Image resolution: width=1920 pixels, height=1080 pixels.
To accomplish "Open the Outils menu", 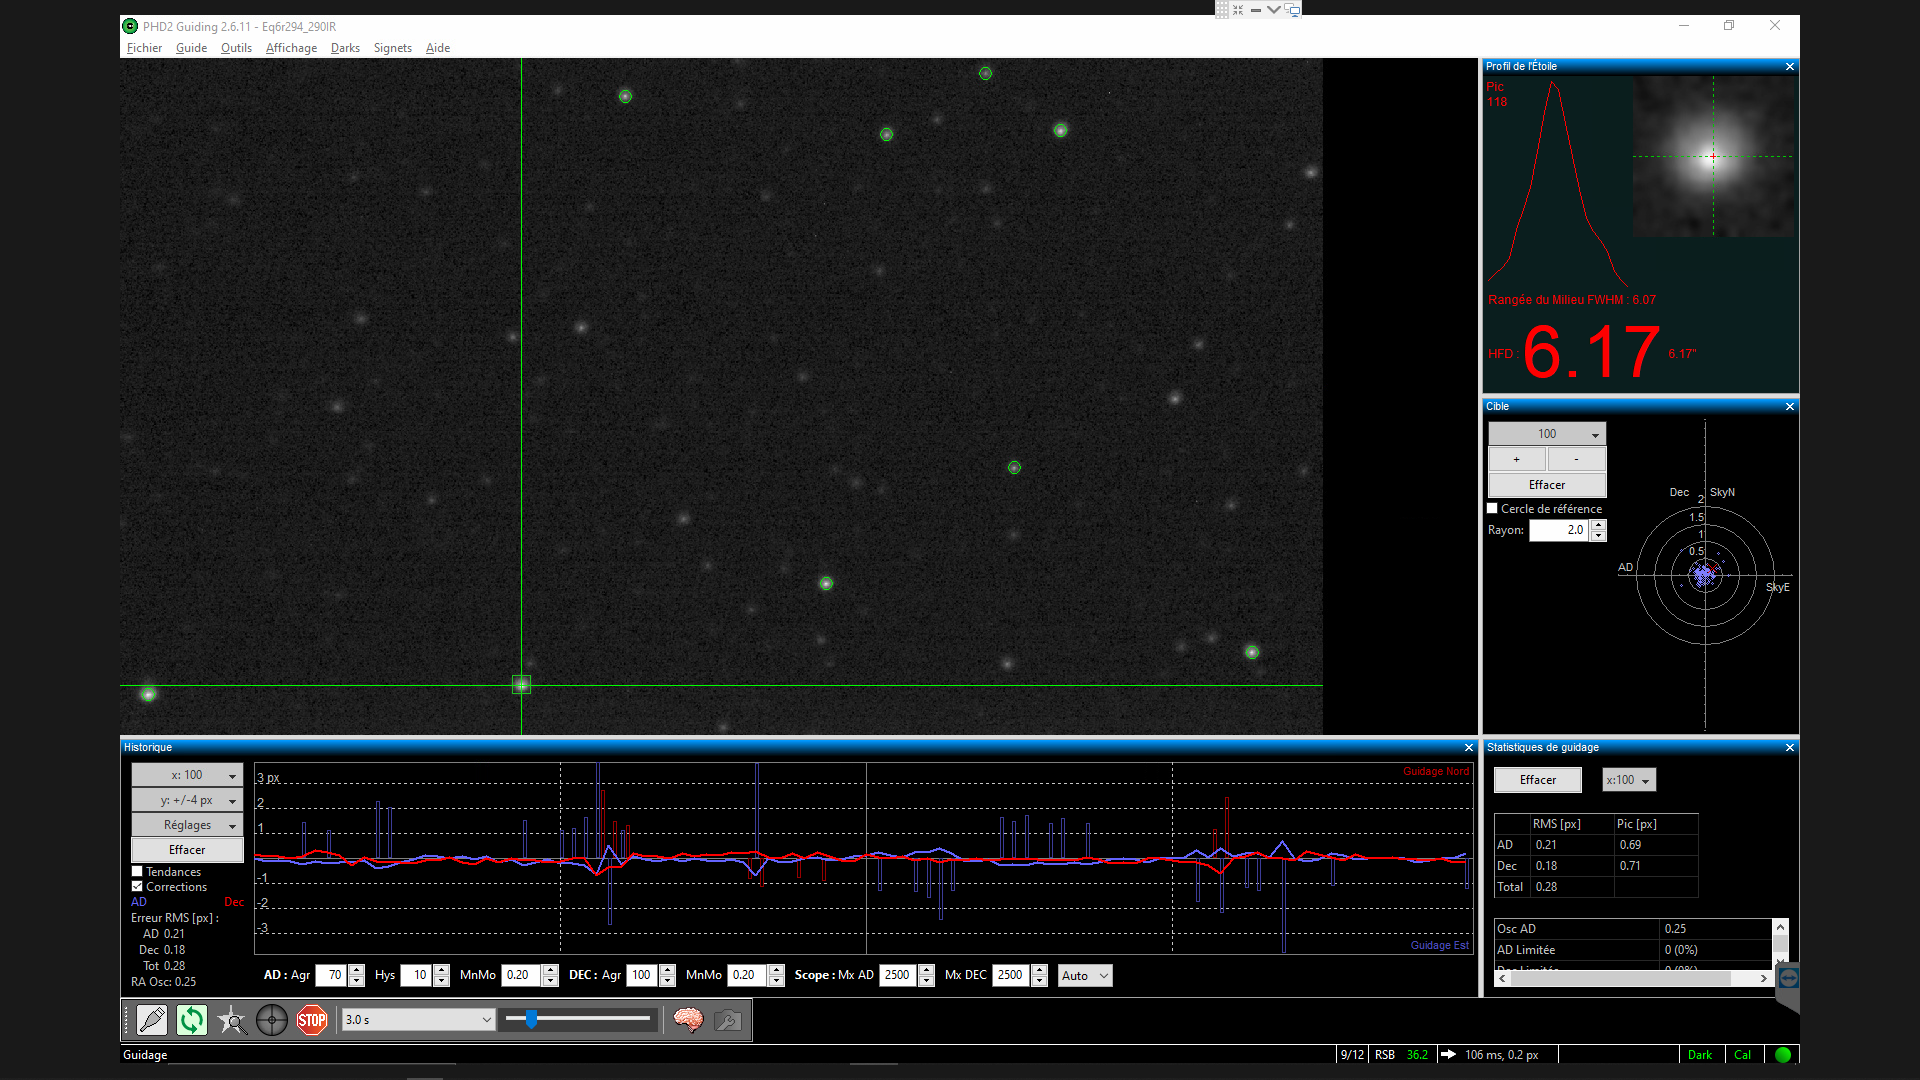I will click(x=236, y=48).
